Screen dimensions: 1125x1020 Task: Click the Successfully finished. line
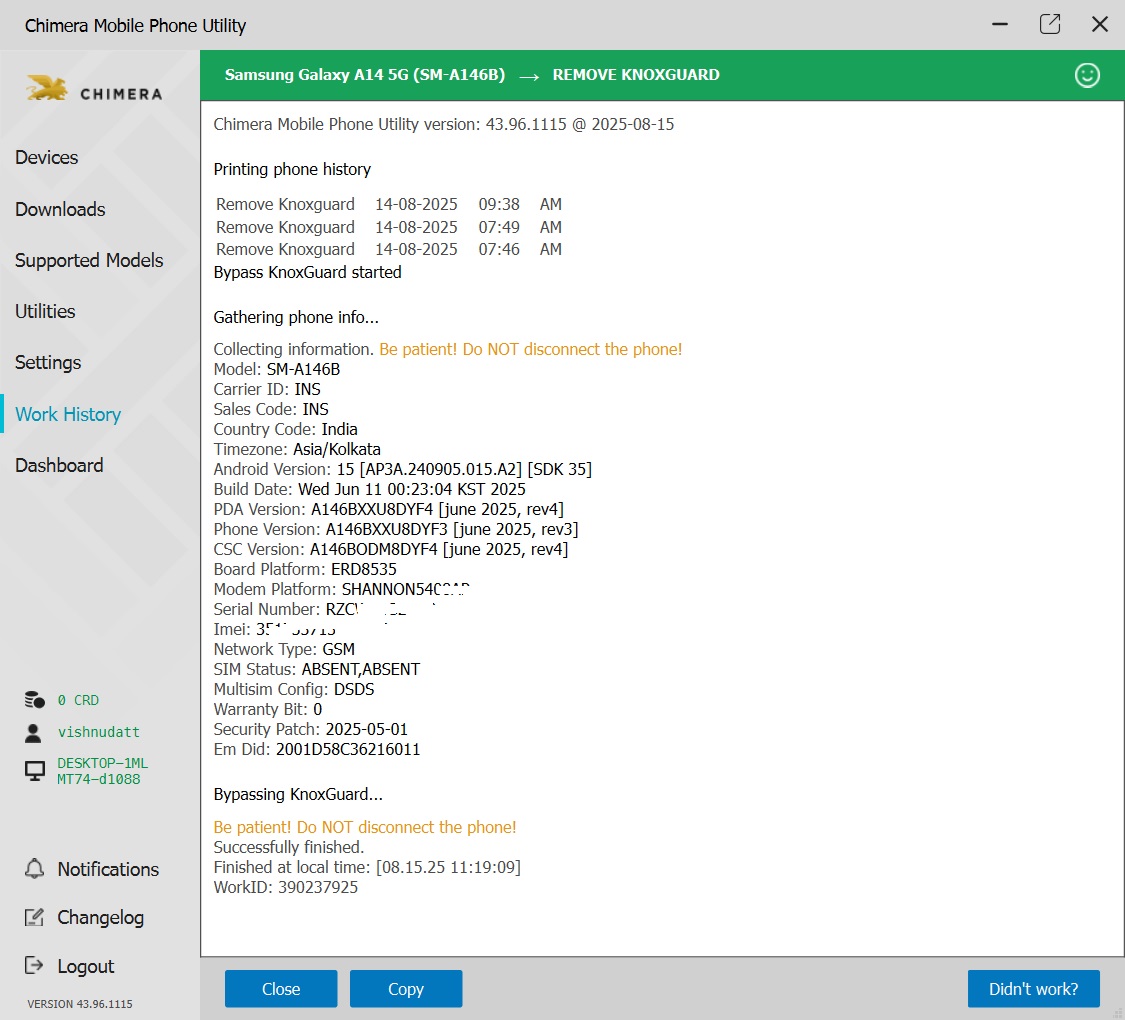(288, 846)
